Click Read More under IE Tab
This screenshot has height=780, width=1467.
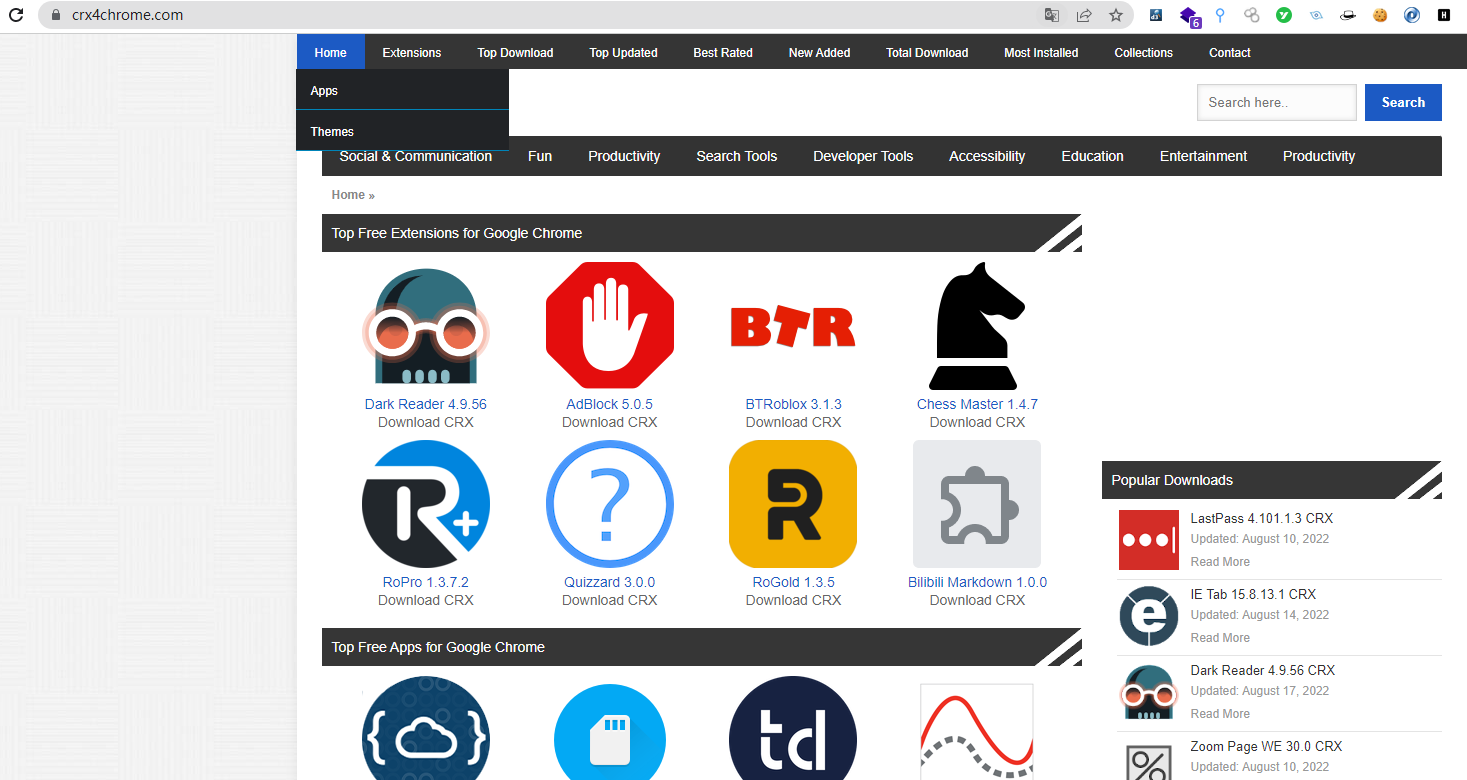pyautogui.click(x=1220, y=638)
